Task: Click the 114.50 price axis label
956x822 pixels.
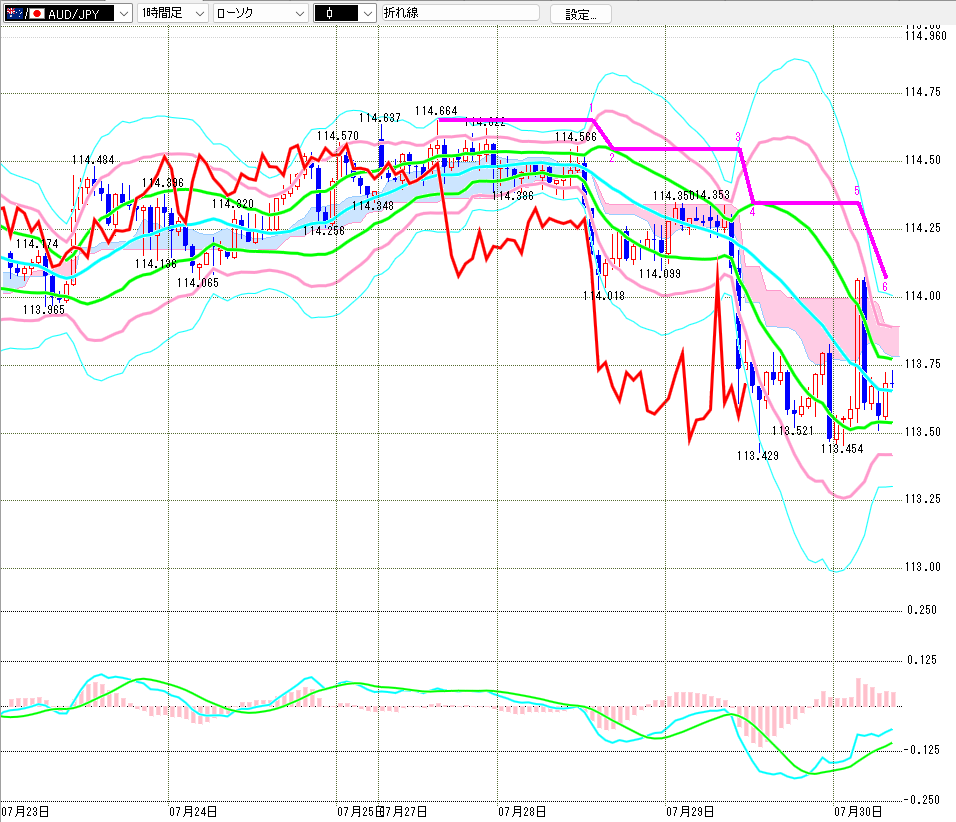Action: pos(922,160)
